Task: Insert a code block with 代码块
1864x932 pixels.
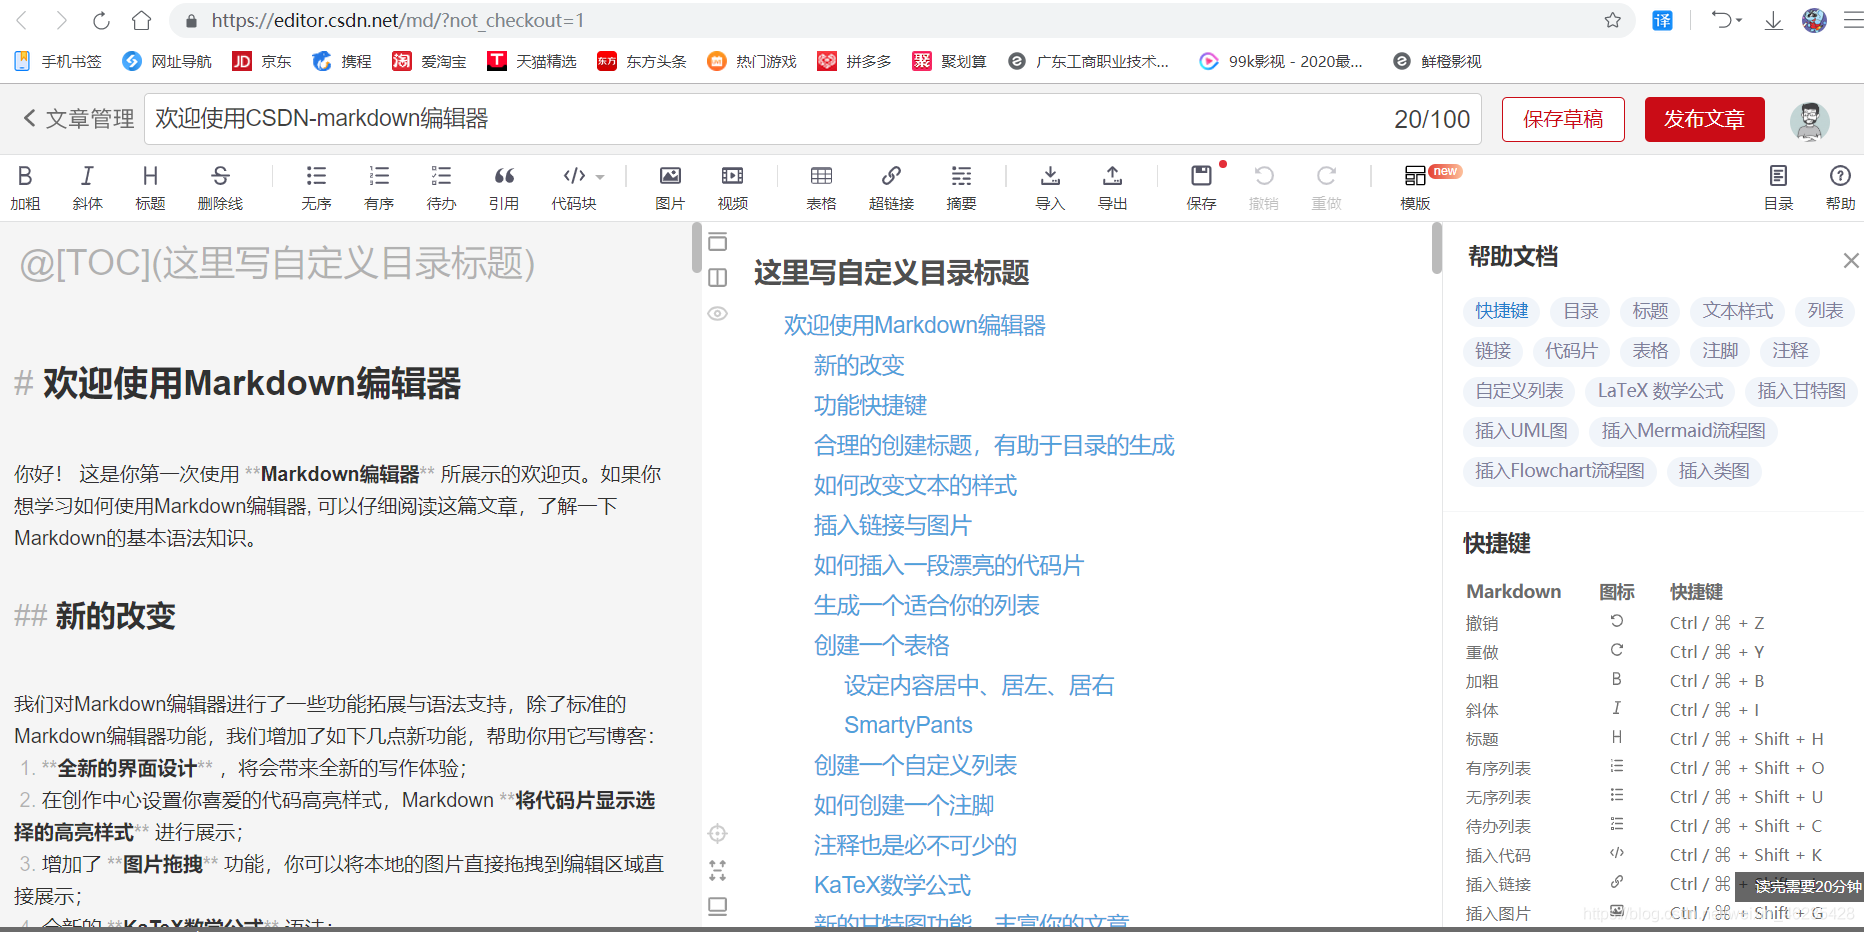Action: tap(574, 187)
